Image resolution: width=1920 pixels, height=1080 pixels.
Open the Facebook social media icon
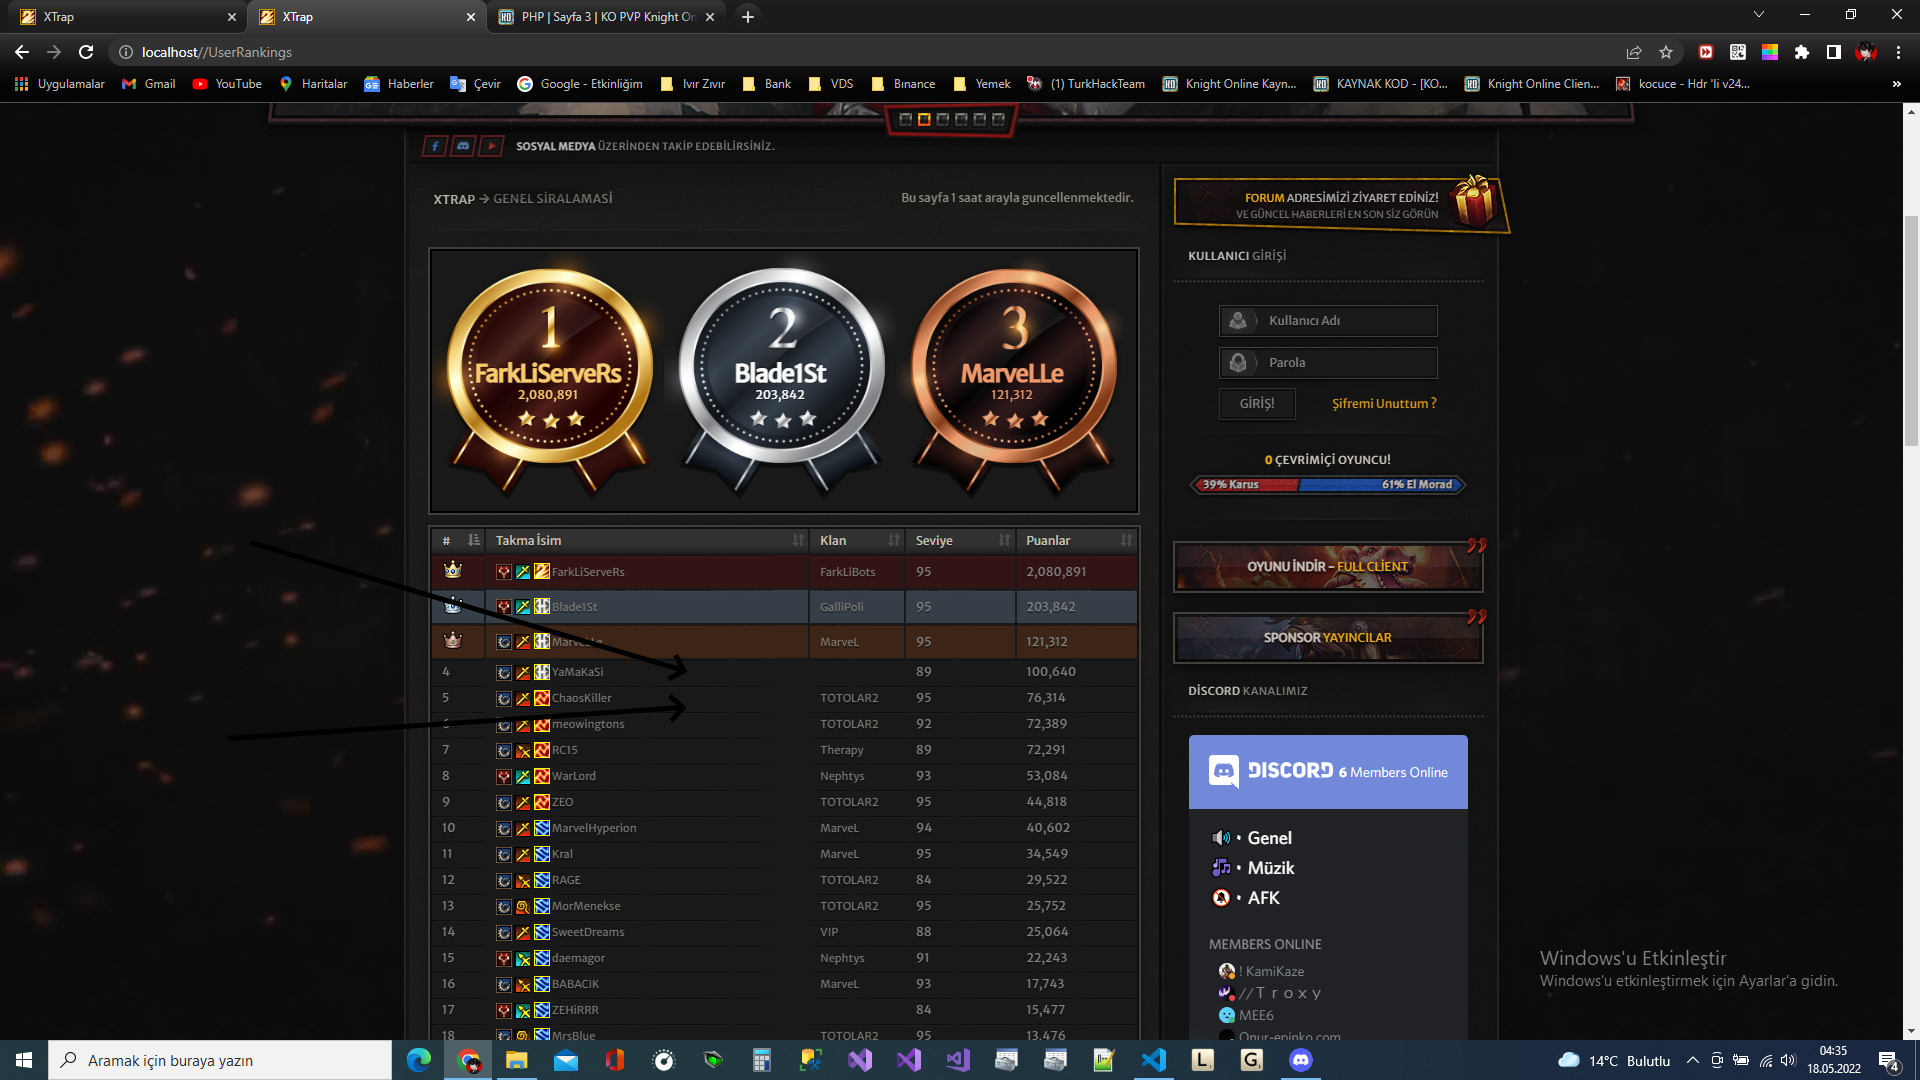coord(434,146)
